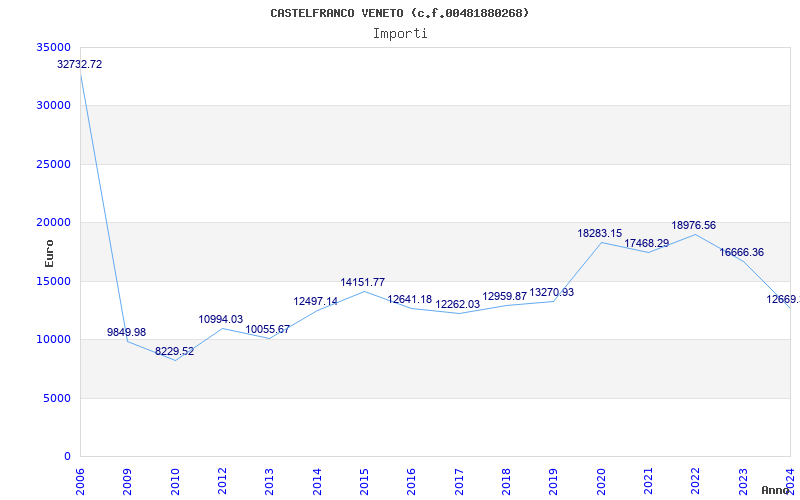The width and height of the screenshot is (800, 500).
Task: Click the 2012 year axis label
Action: point(222,481)
